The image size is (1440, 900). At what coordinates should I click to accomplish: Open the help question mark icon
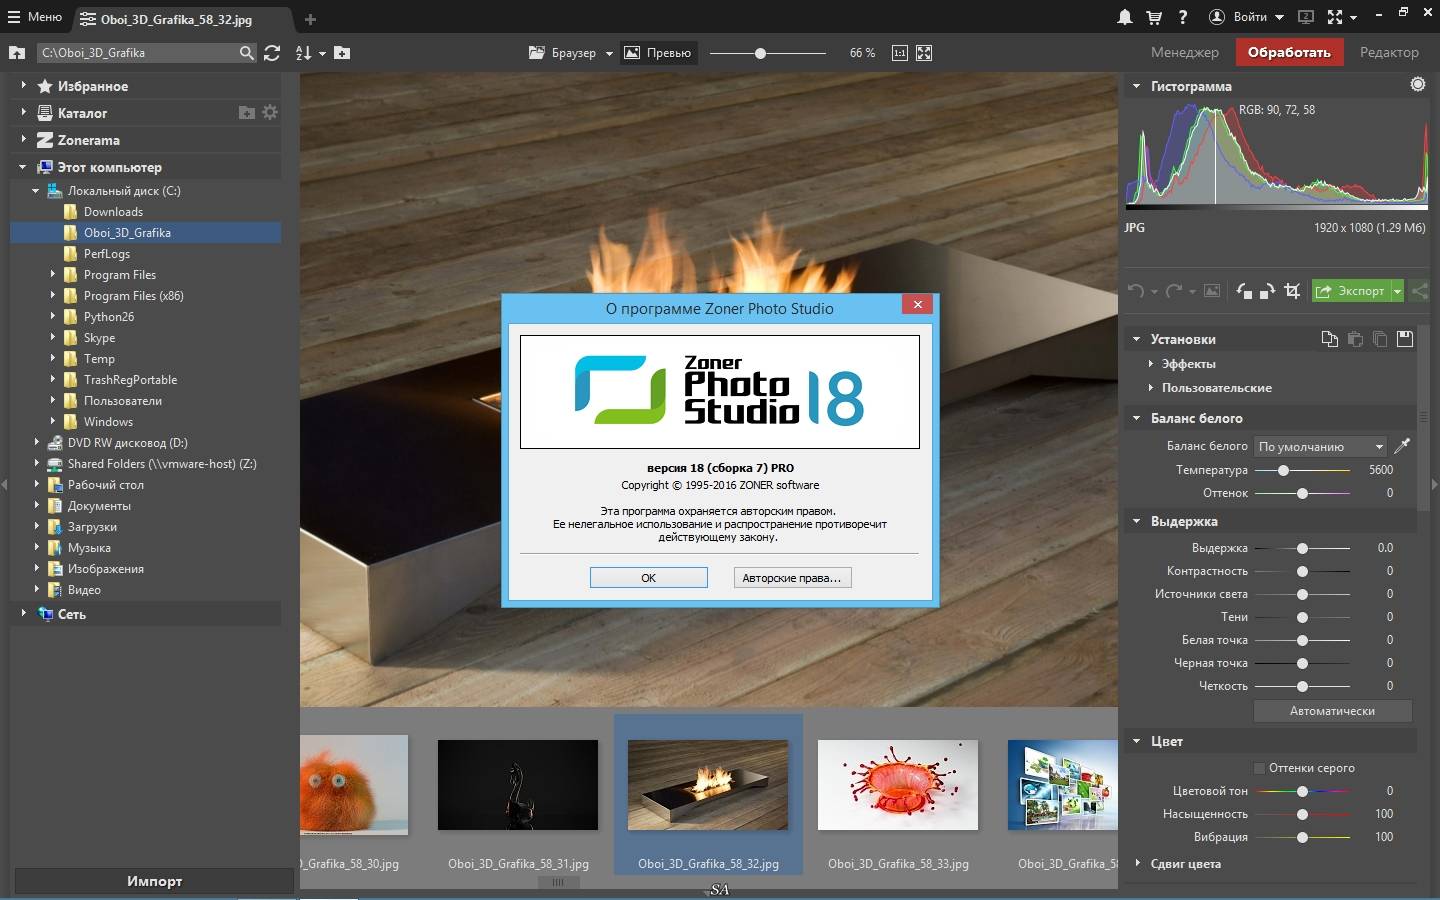pos(1183,17)
